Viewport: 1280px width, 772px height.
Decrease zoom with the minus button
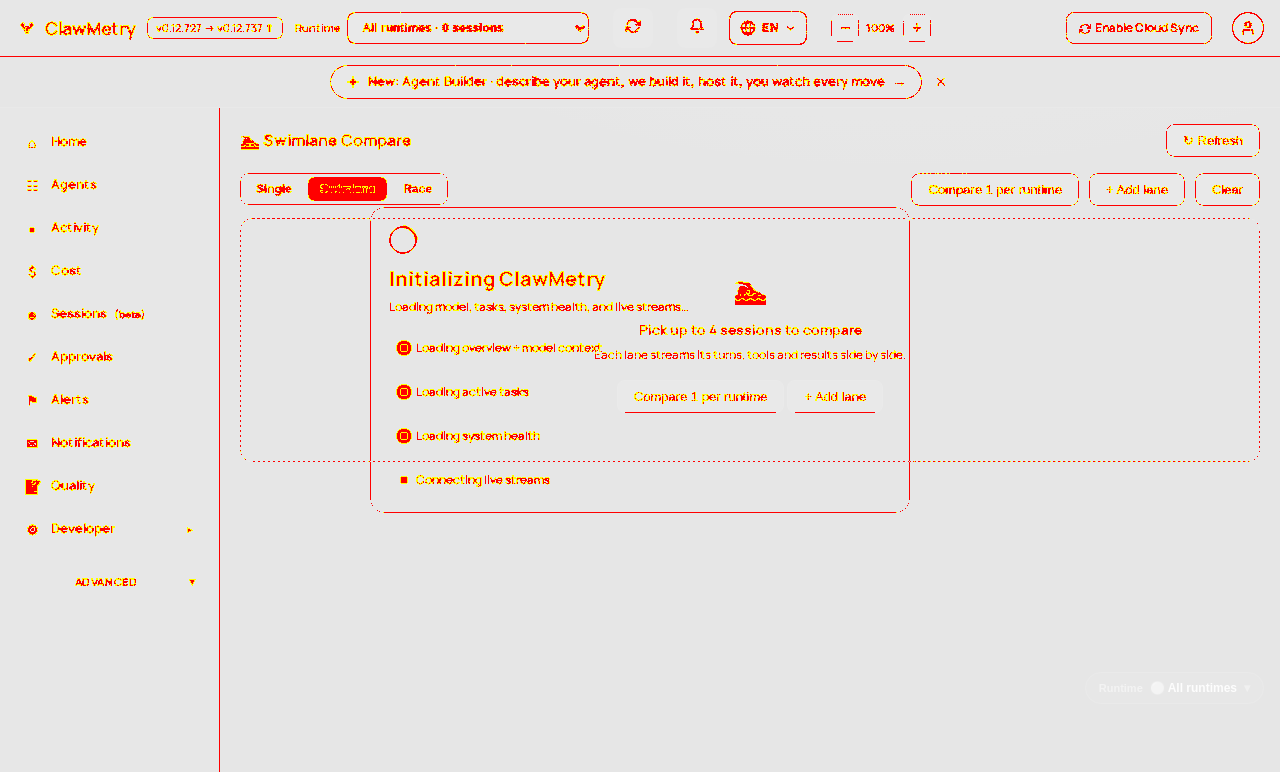click(845, 28)
